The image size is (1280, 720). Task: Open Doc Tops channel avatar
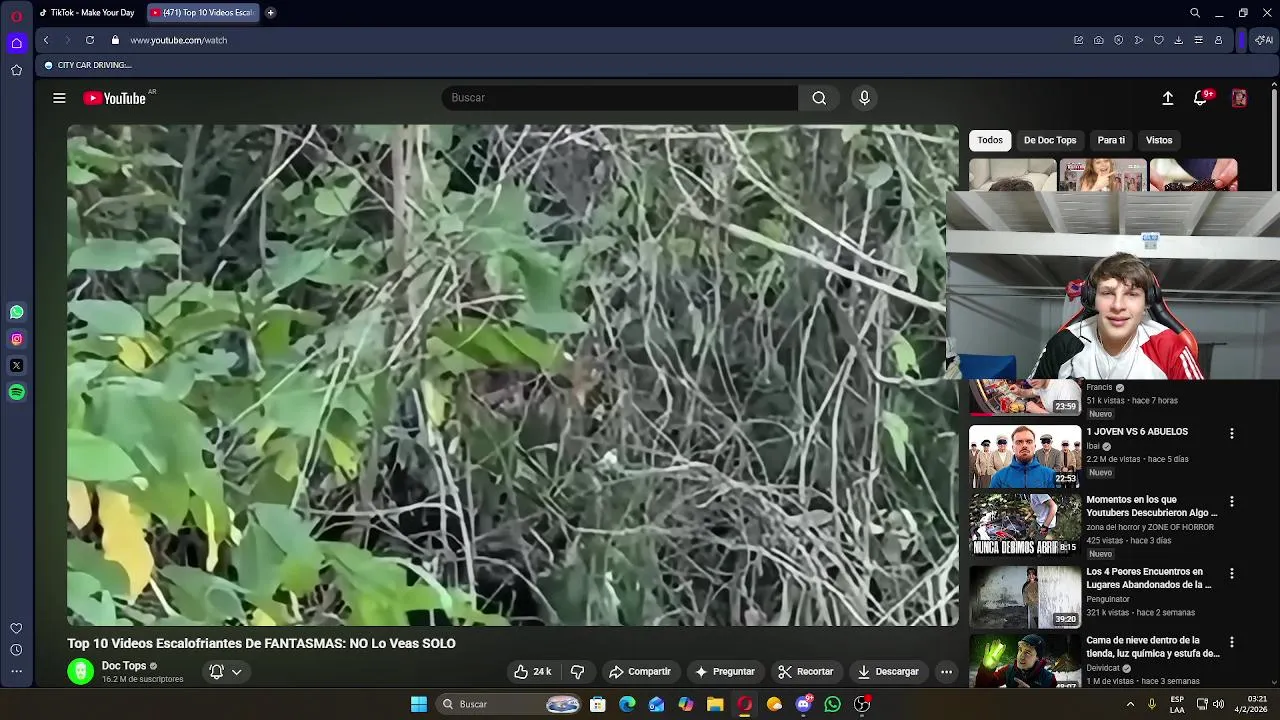(x=81, y=672)
